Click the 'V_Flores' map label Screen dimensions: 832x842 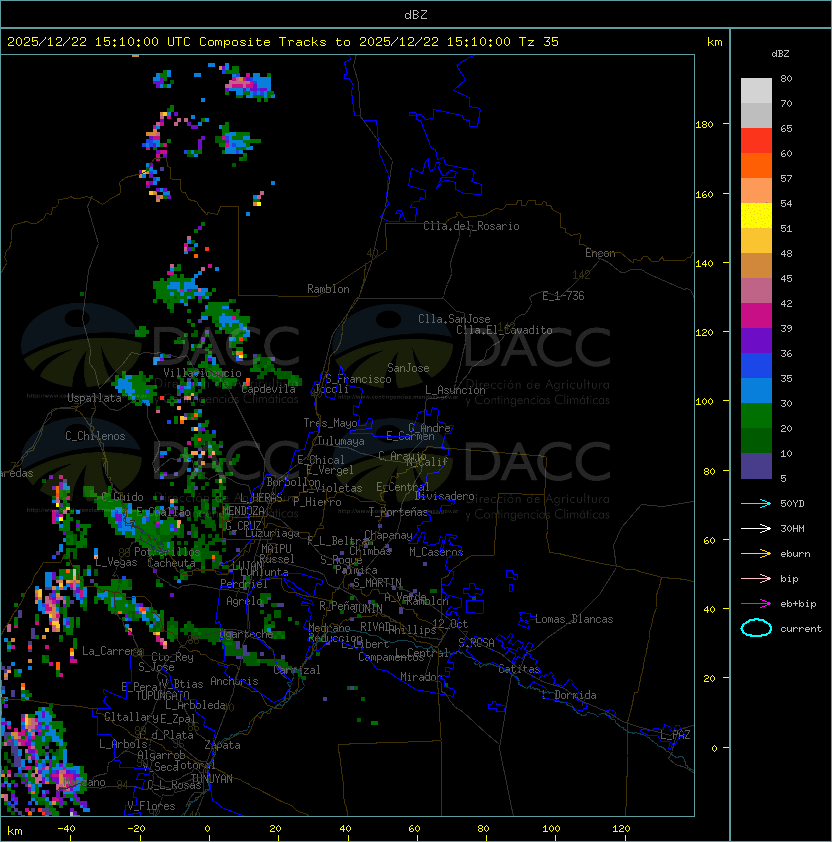[x=151, y=806]
